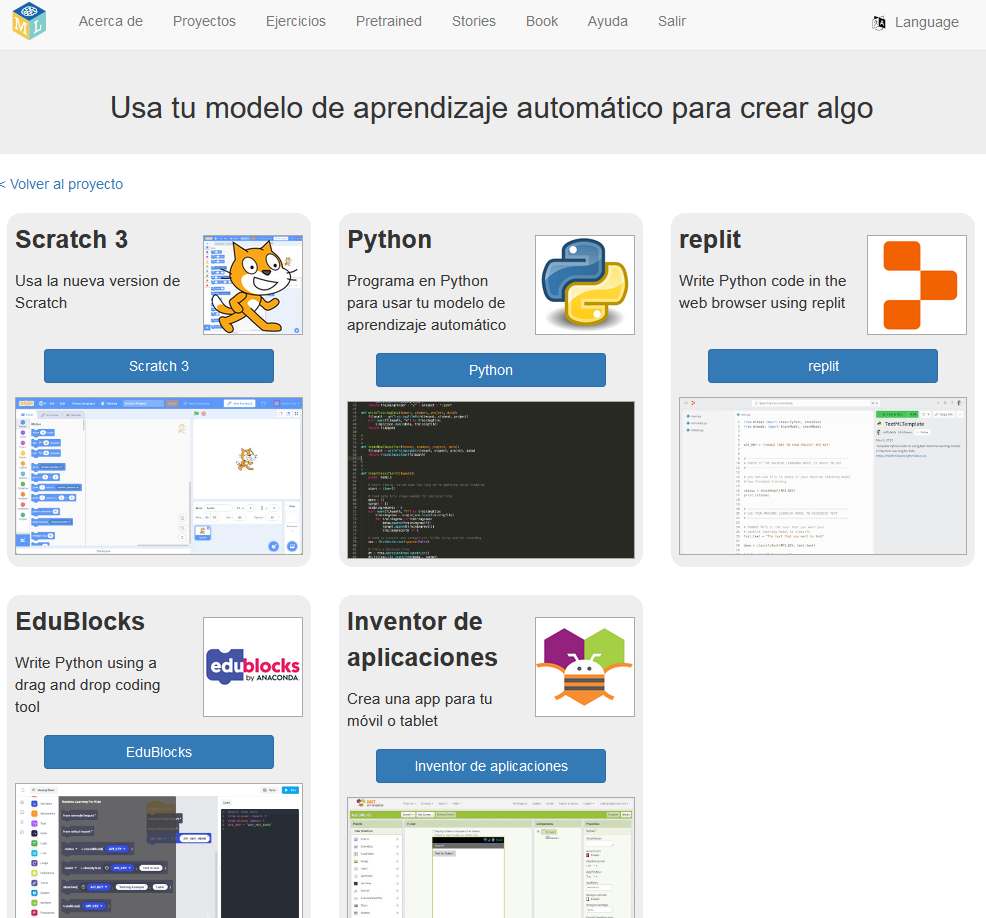
Task: Open the replit editor screenshot thumbnail
Action: [x=823, y=476]
